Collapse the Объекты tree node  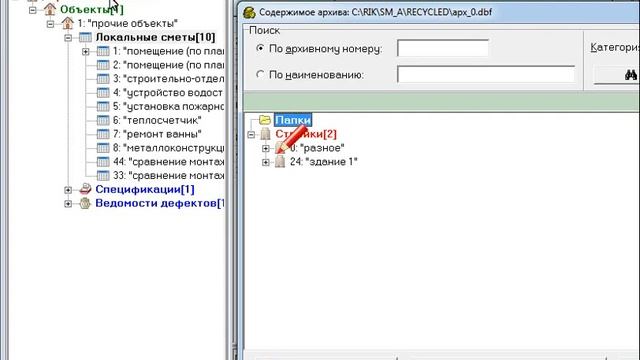pyautogui.click(x=33, y=10)
